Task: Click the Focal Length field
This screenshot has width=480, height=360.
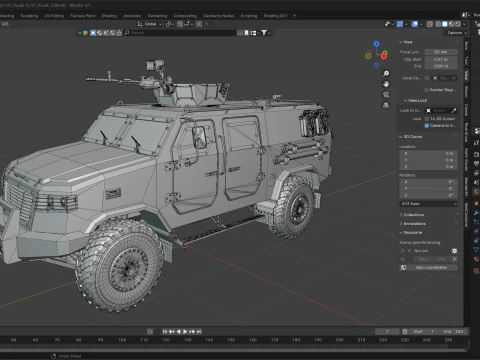Action: point(441,52)
